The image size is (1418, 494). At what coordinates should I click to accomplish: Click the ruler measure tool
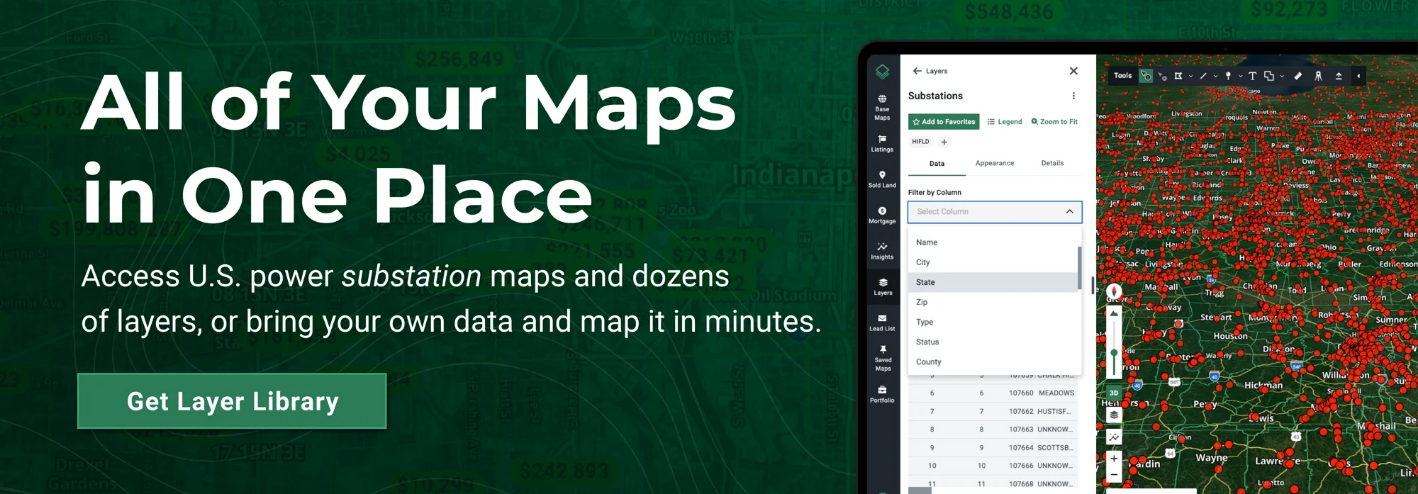[x=1298, y=76]
